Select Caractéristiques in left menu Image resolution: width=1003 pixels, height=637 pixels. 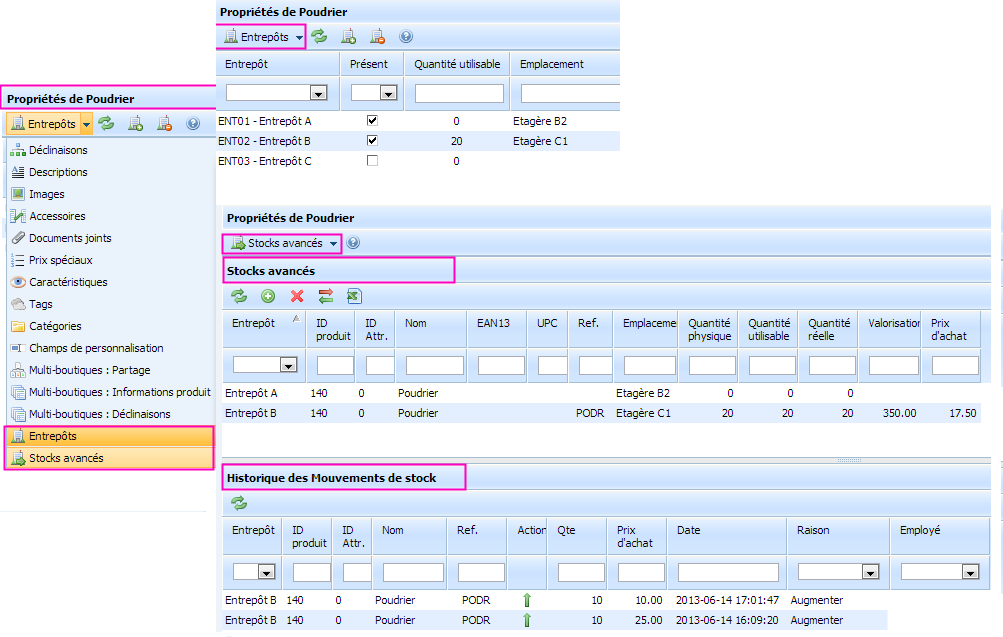click(x=68, y=282)
